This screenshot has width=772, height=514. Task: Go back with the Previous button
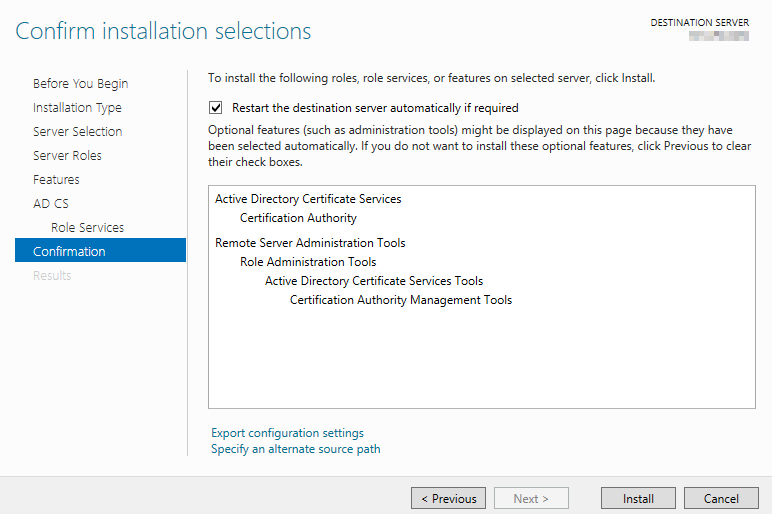tap(448, 498)
